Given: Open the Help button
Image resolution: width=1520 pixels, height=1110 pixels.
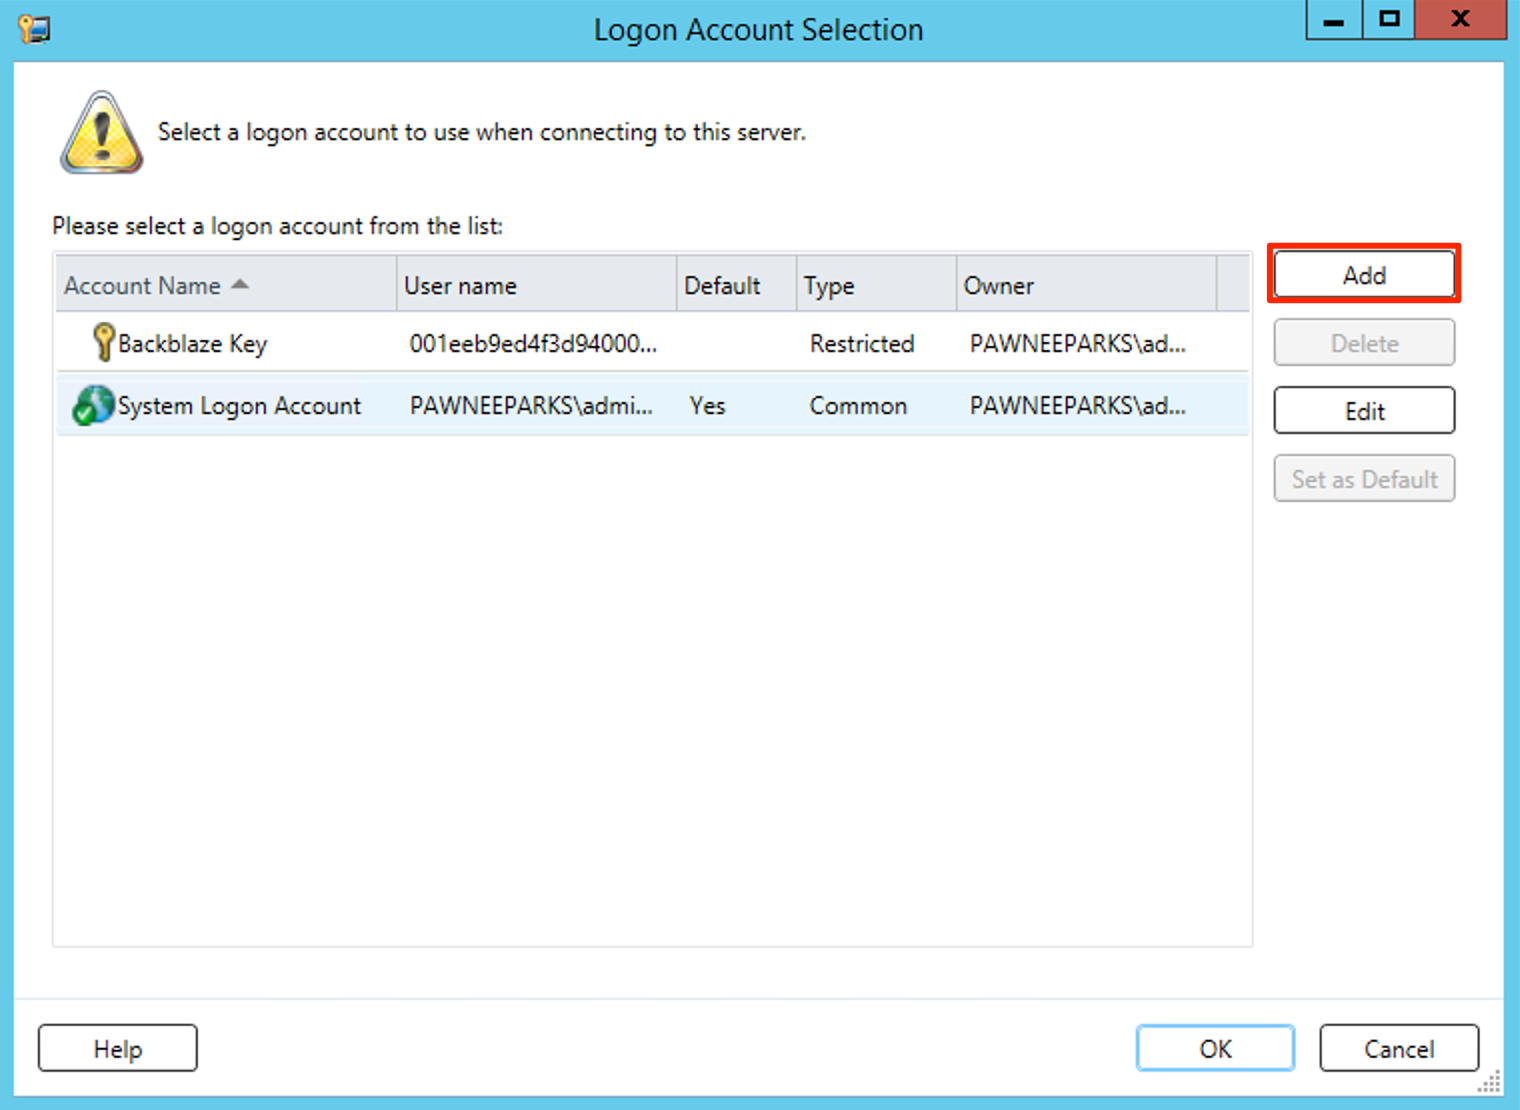Looking at the screenshot, I should pyautogui.click(x=118, y=1049).
